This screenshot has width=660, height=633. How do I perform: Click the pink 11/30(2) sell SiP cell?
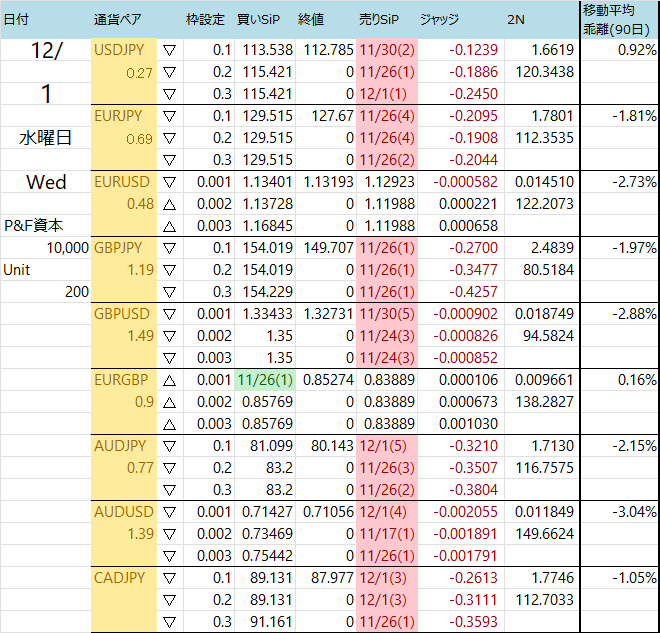click(x=387, y=50)
